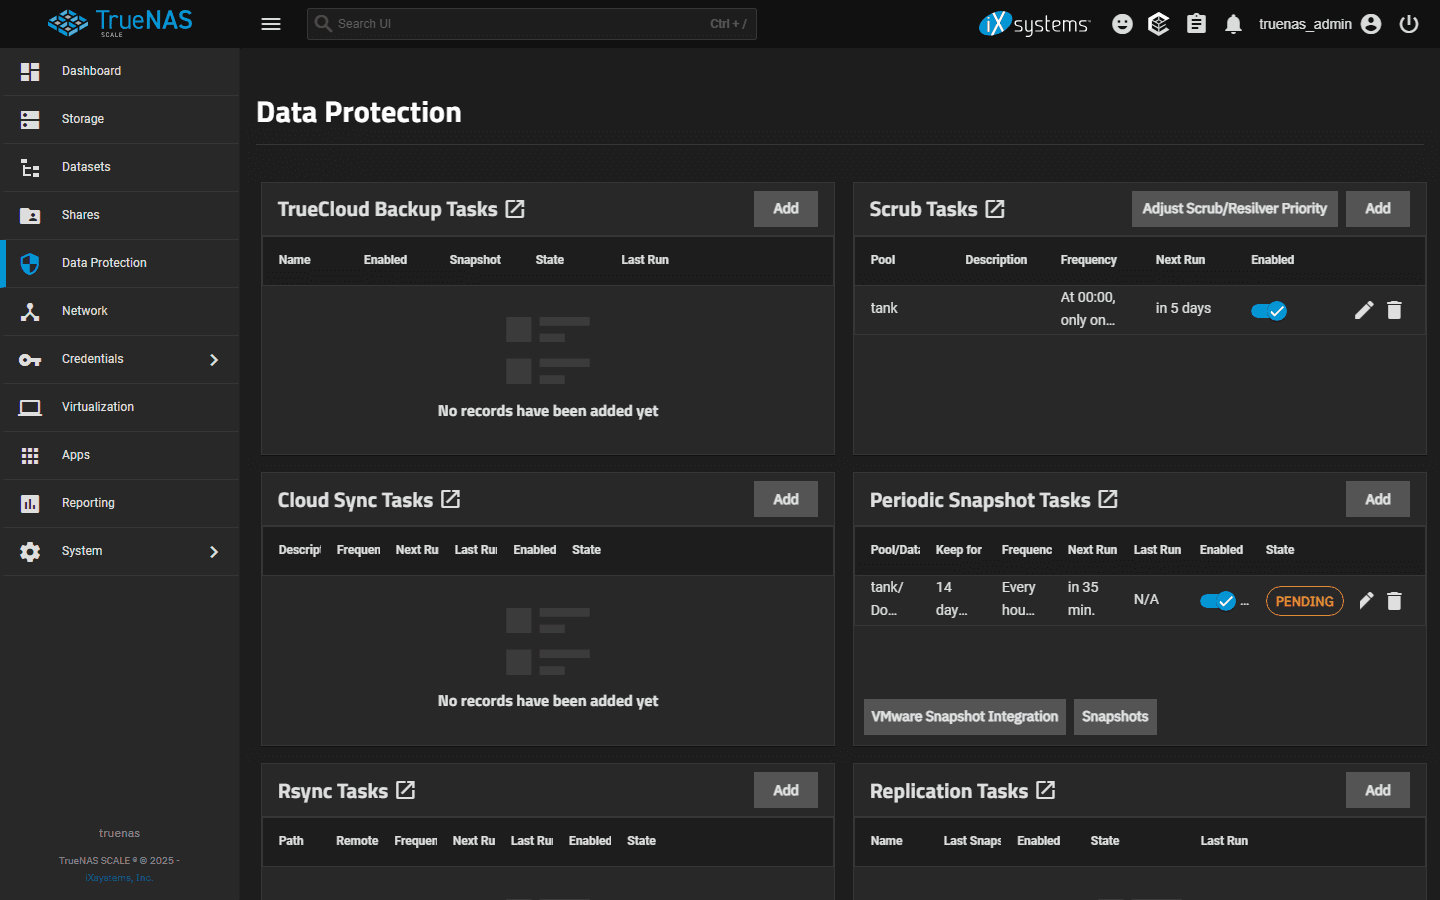This screenshot has height=900, width=1440.
Task: Open truenas_admin user menu
Action: coord(1320,24)
